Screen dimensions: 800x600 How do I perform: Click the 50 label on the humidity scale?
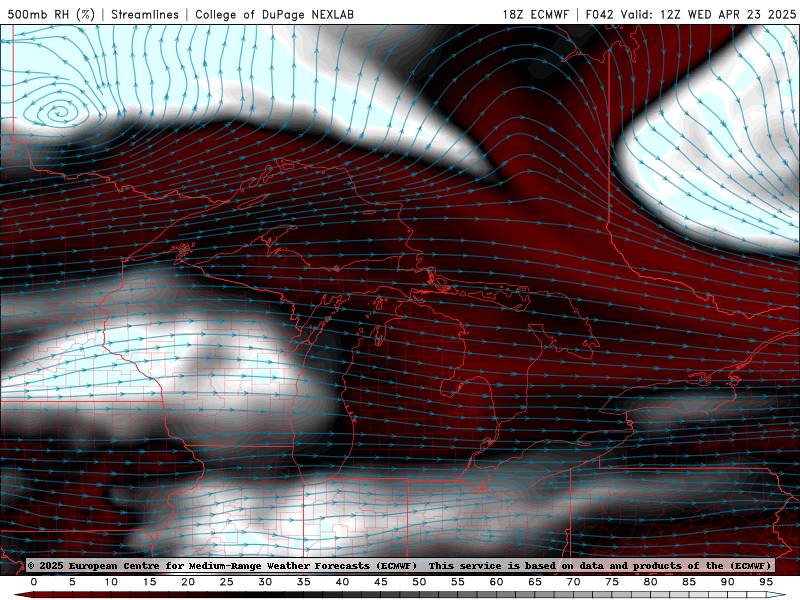tap(419, 582)
